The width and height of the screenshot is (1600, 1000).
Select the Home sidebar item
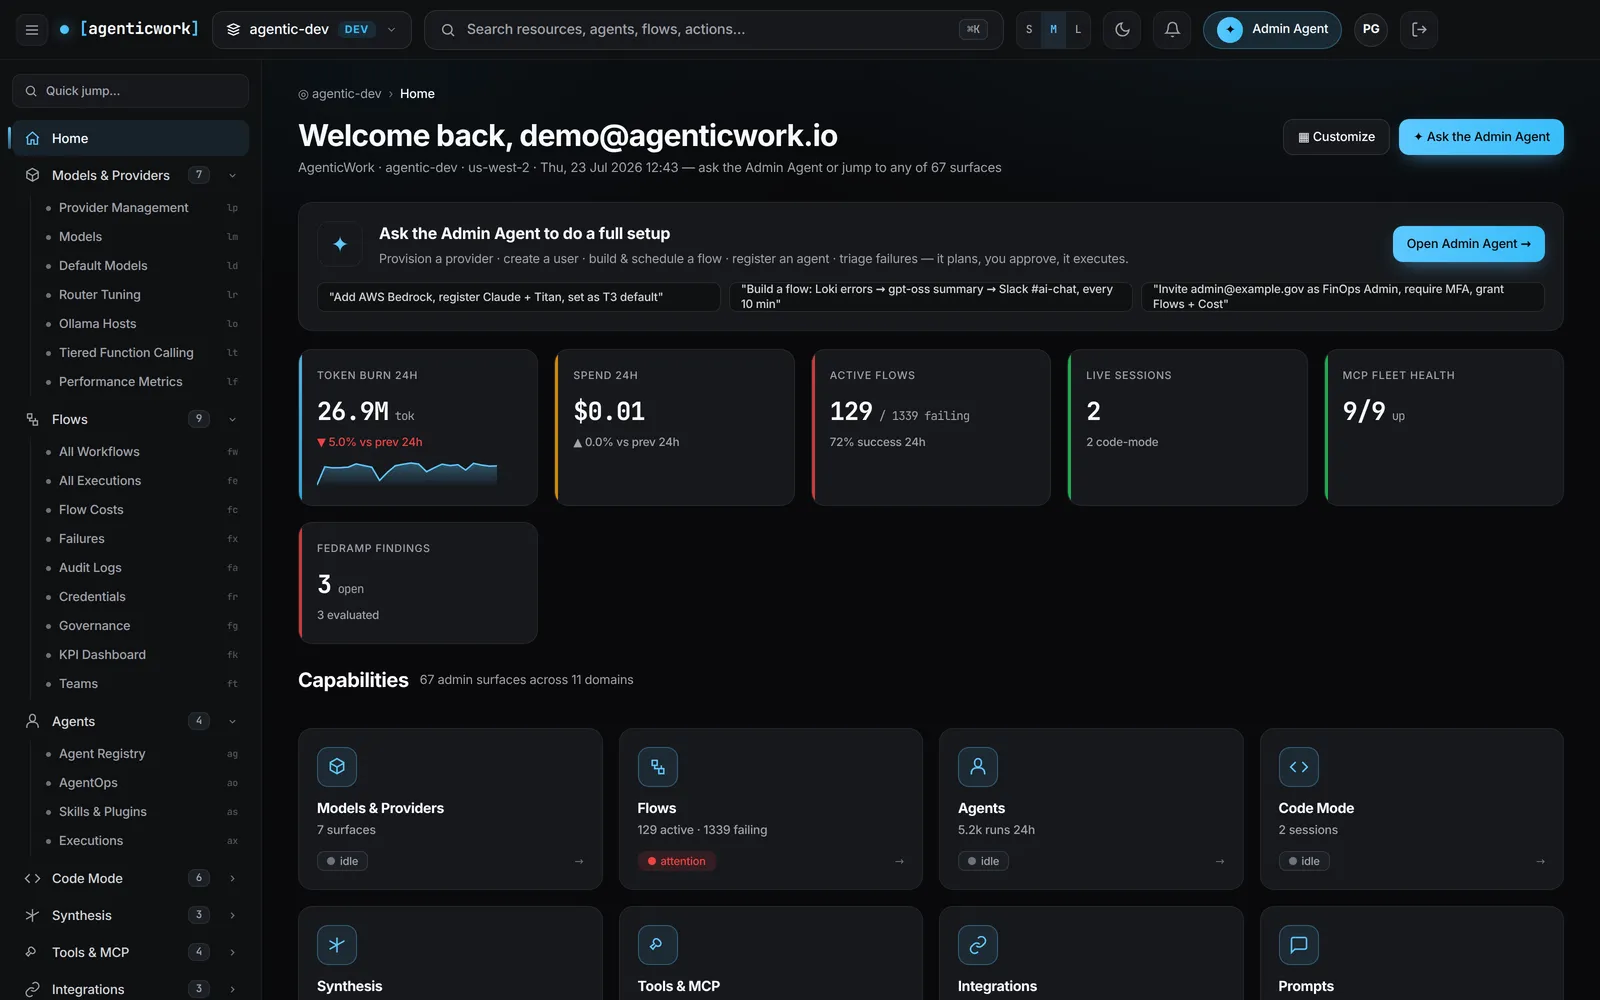130,139
